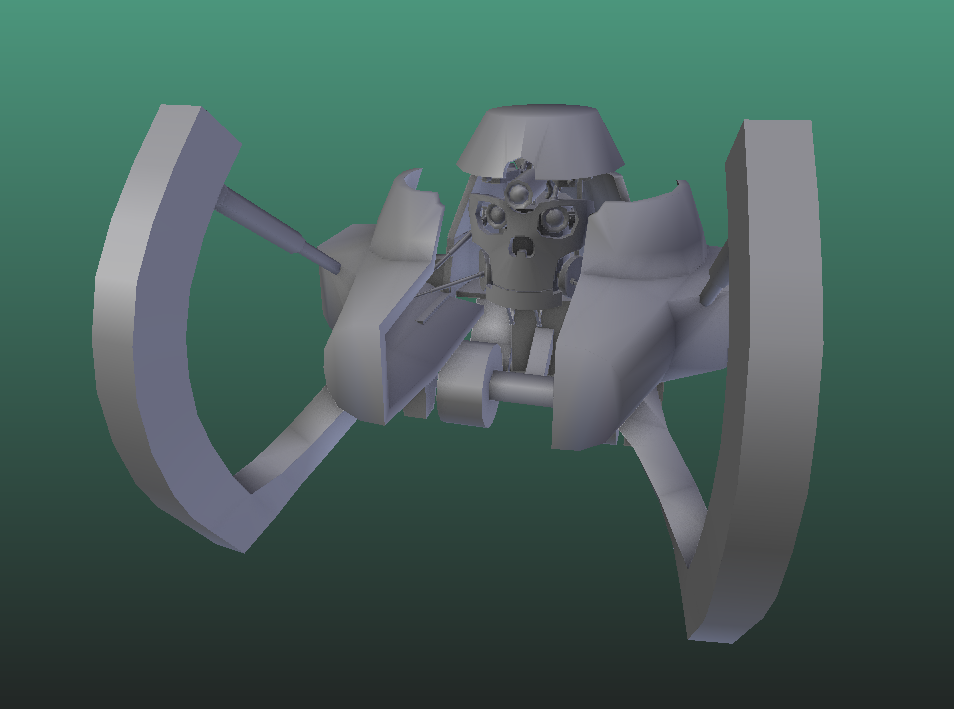The height and width of the screenshot is (709, 954).
Task: Select the flat angled plate at front left
Action: [x=420, y=350]
